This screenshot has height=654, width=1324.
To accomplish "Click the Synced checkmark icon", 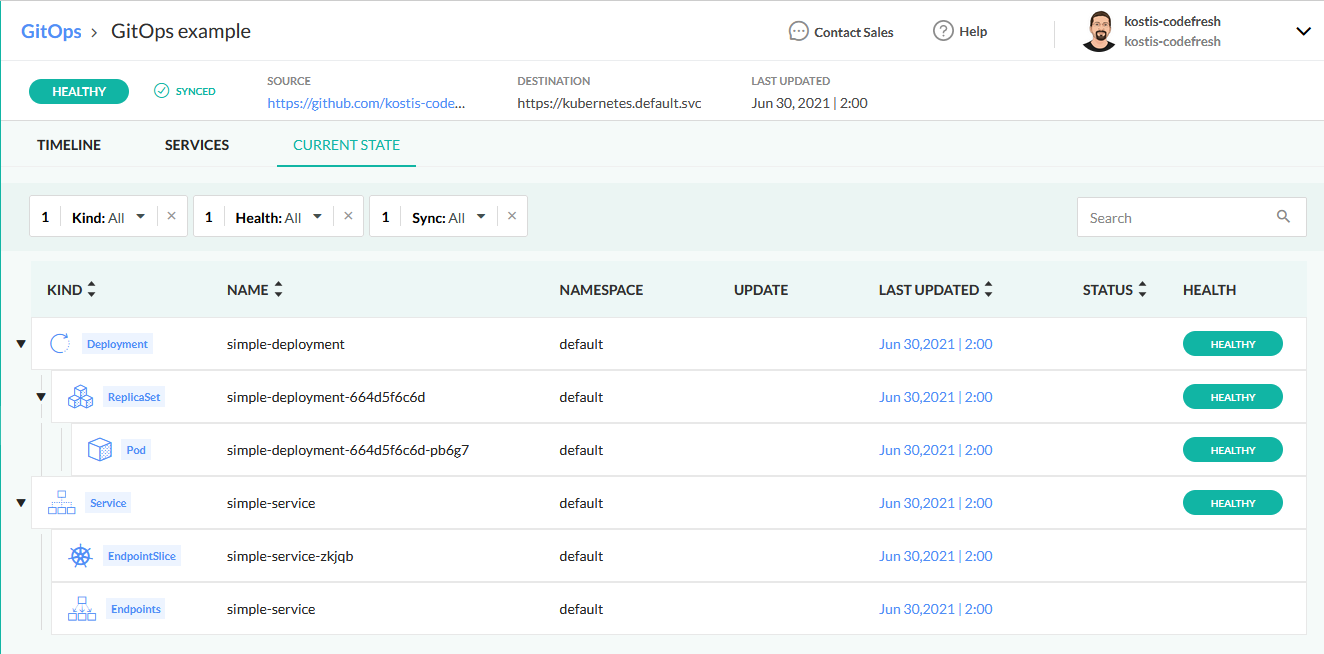I will click(161, 91).
